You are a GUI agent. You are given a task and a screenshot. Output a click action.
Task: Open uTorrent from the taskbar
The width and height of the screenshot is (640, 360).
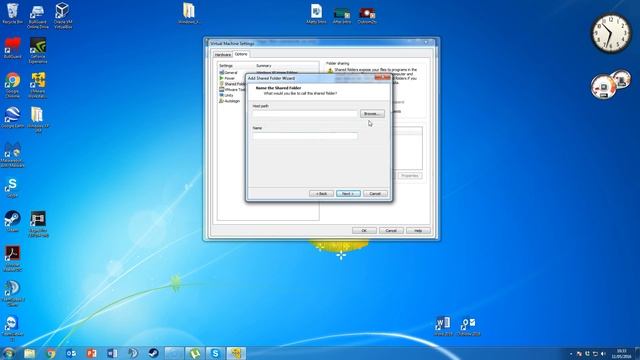pos(195,353)
